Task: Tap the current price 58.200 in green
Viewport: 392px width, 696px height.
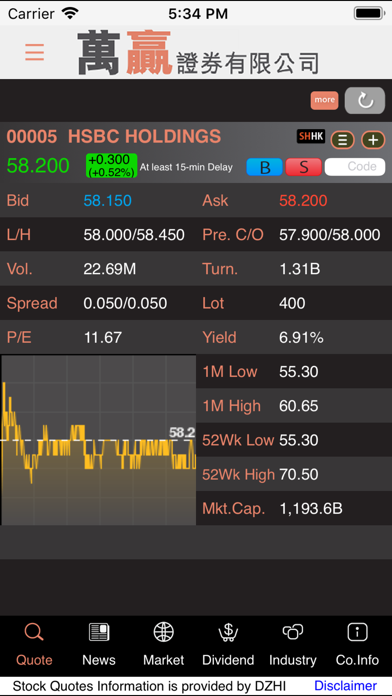Action: click(38, 166)
